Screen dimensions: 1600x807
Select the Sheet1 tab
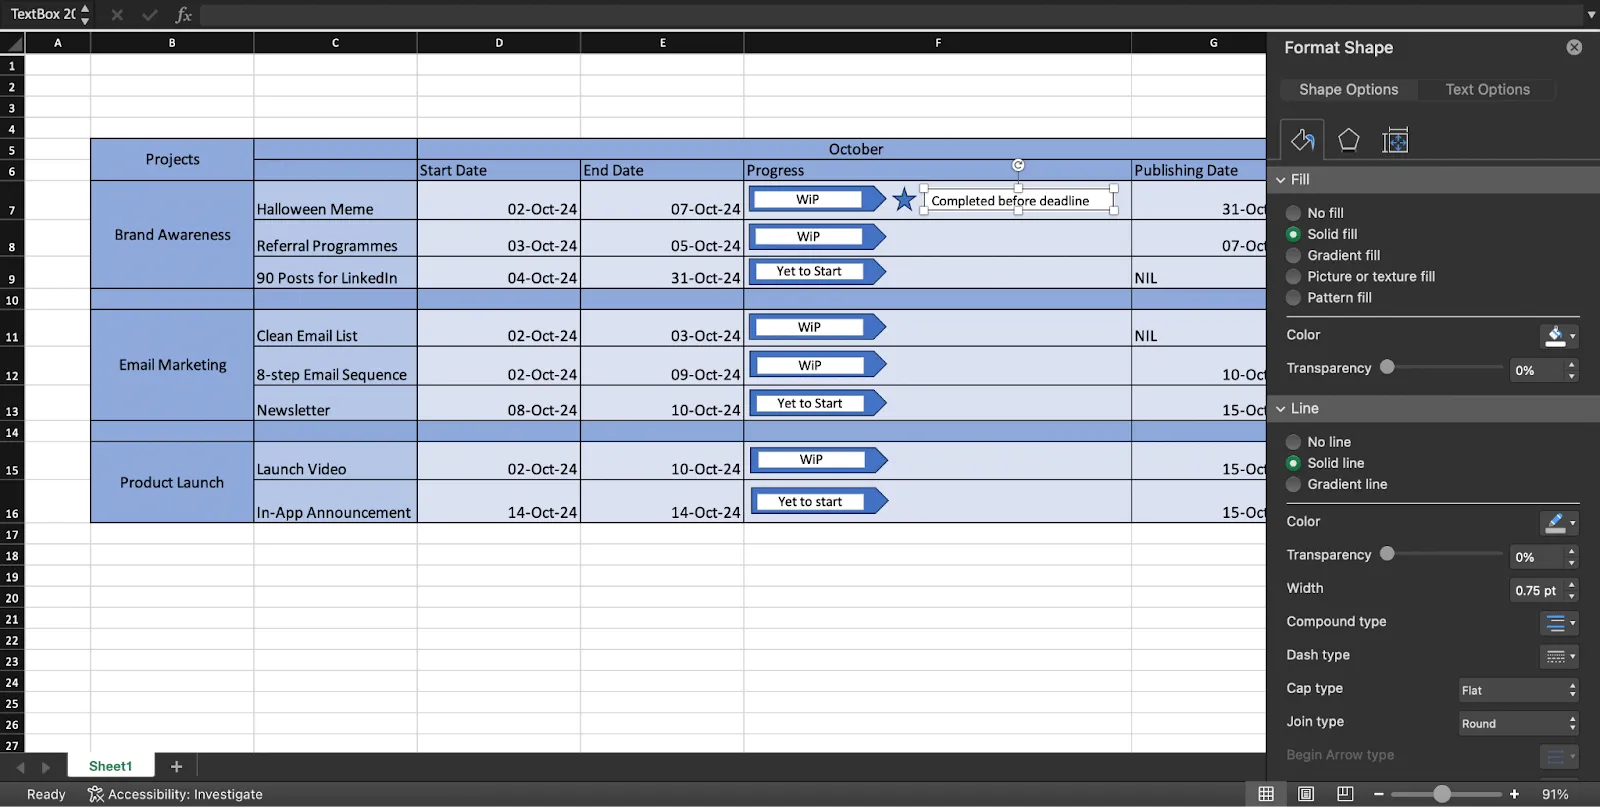click(x=110, y=766)
